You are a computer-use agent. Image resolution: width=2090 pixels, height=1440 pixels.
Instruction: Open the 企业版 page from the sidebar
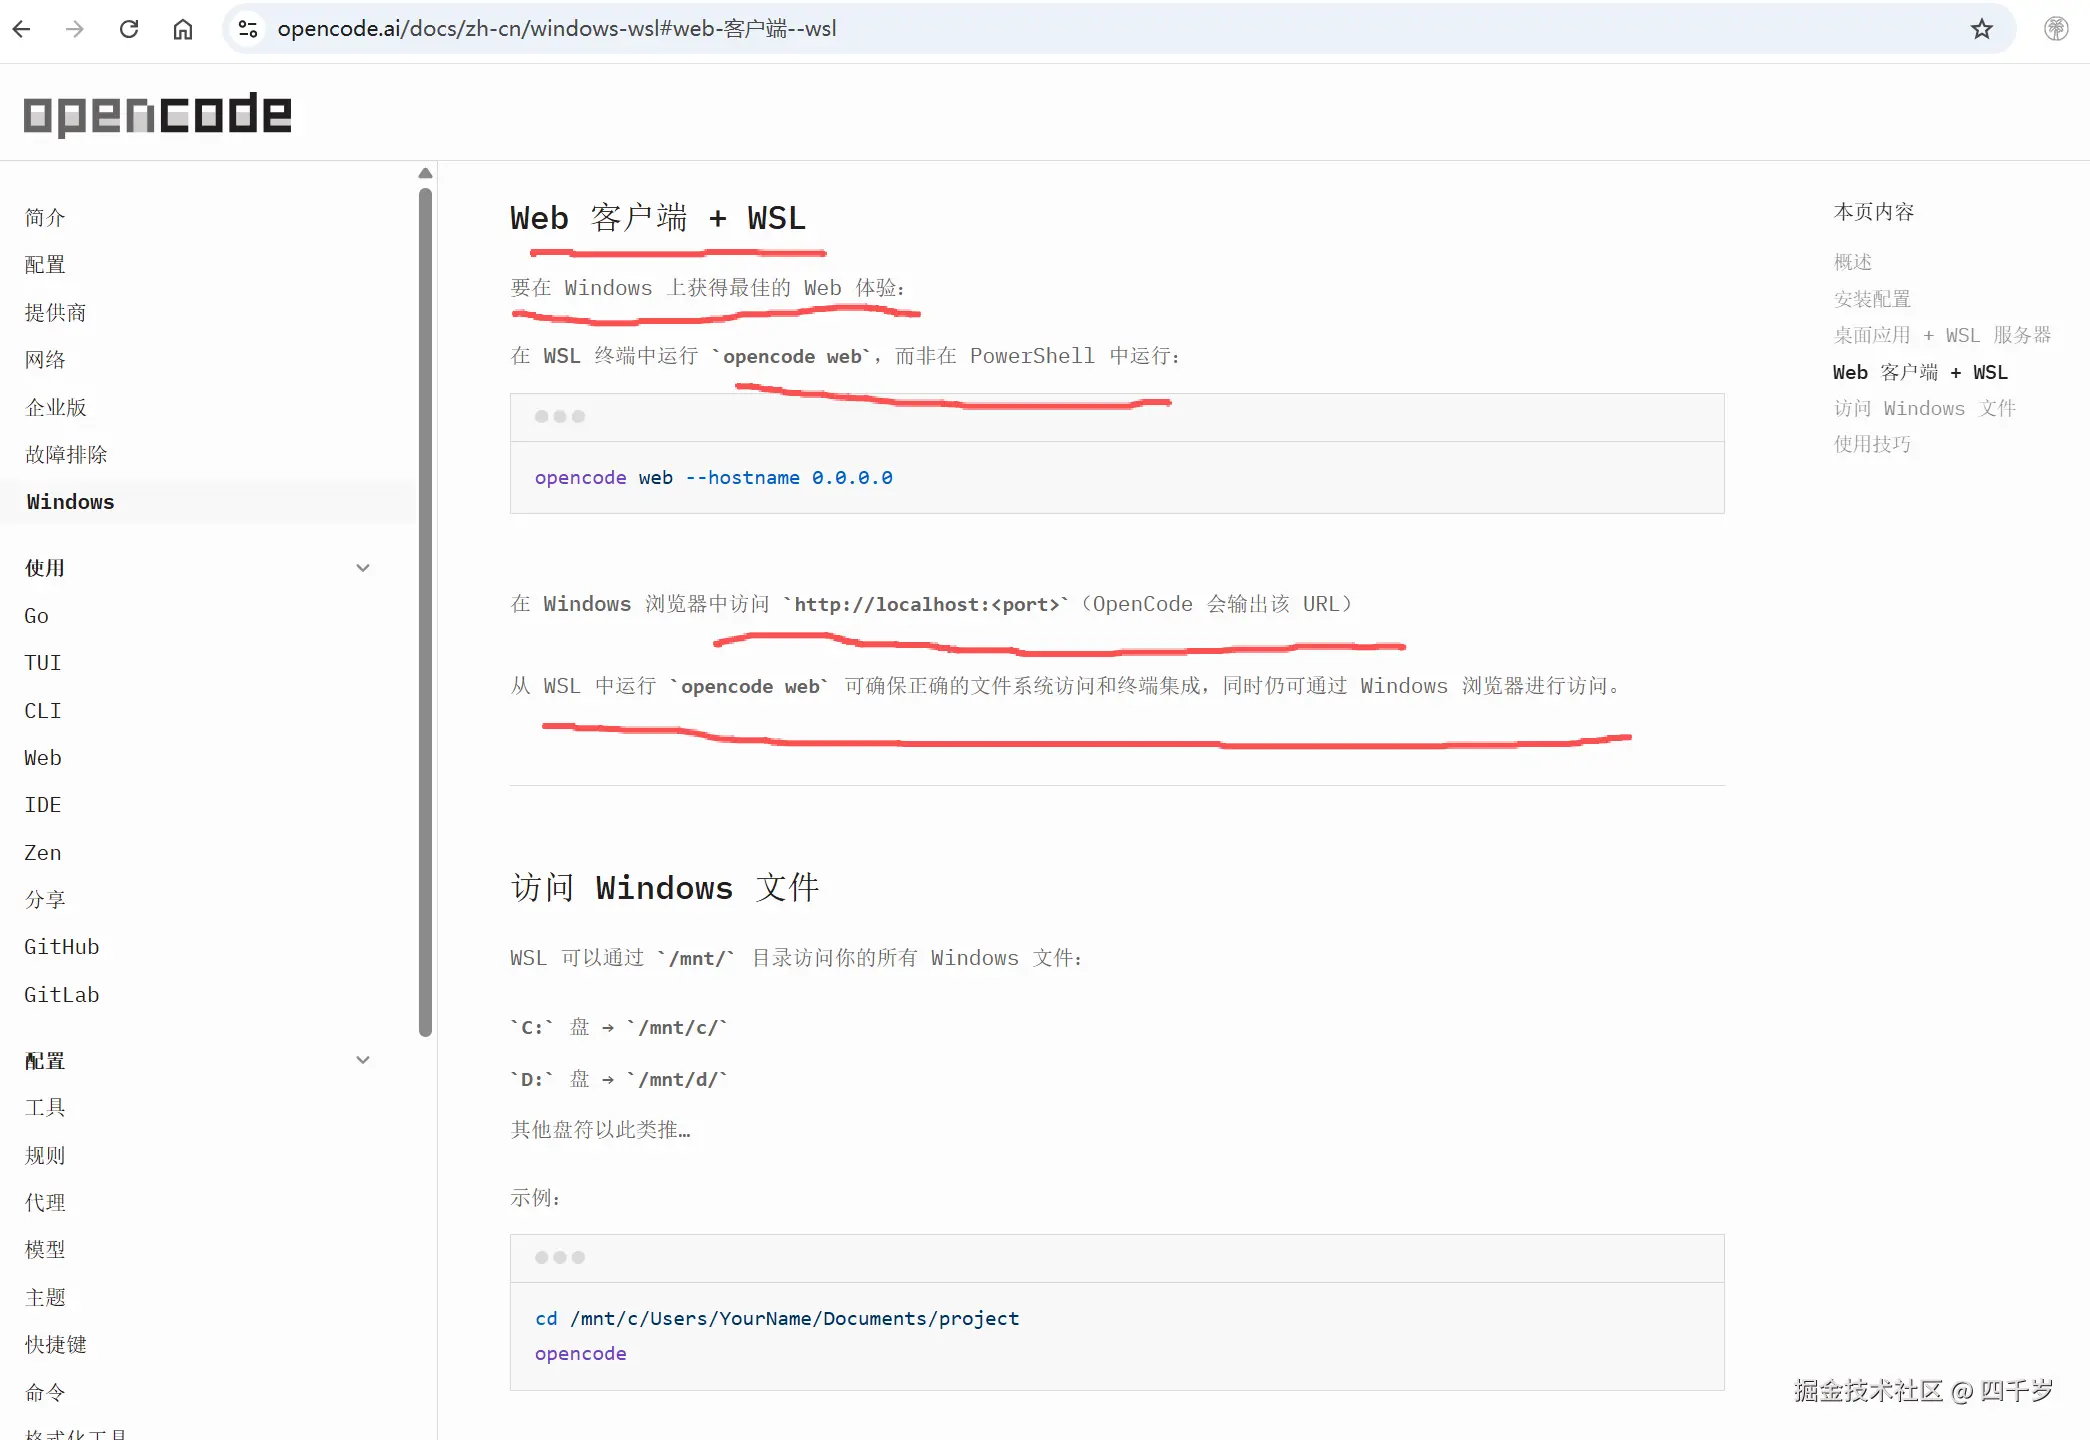pos(55,406)
